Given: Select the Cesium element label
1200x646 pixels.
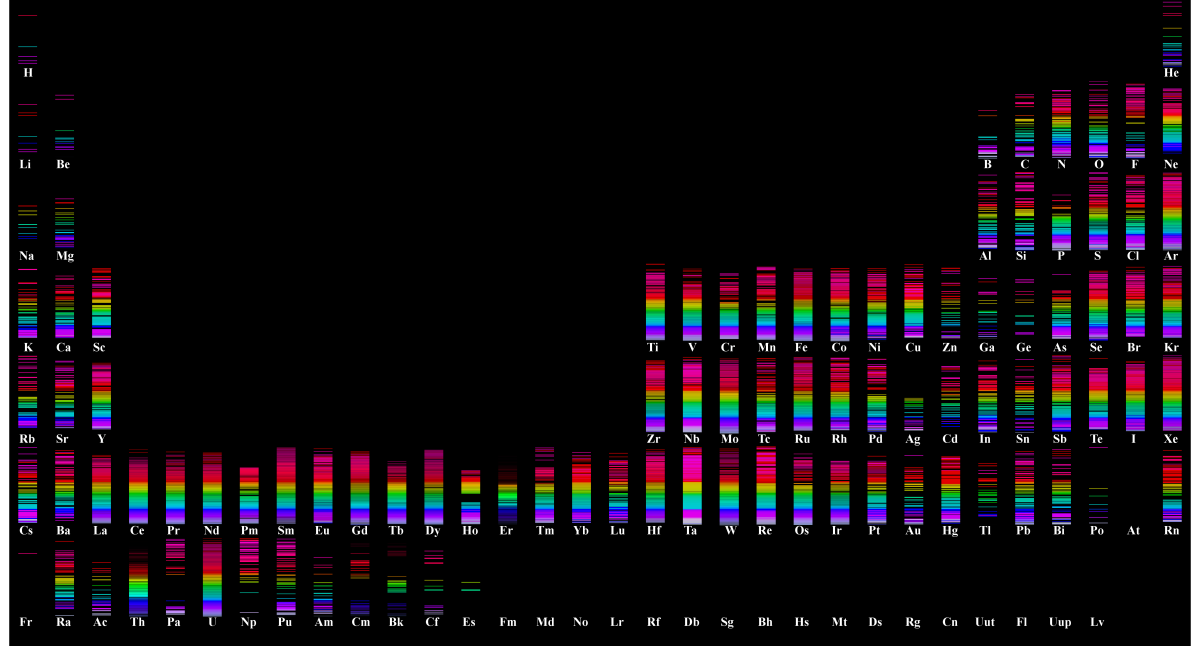Looking at the screenshot, I should 26,531.
